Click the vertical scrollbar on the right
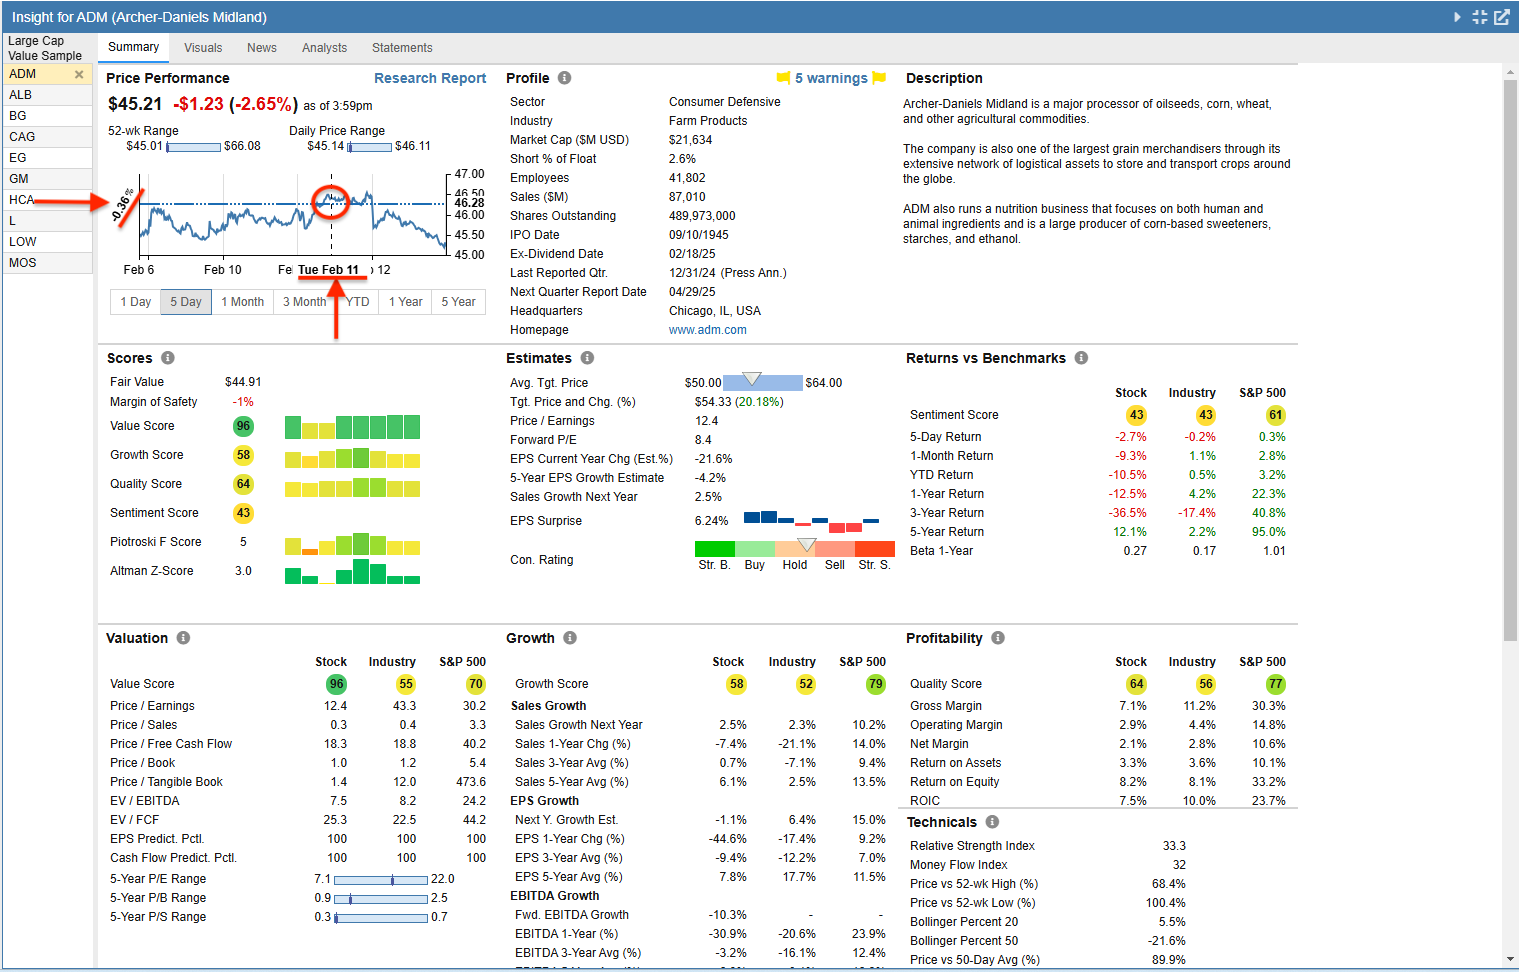The image size is (1519, 972). [x=1510, y=360]
